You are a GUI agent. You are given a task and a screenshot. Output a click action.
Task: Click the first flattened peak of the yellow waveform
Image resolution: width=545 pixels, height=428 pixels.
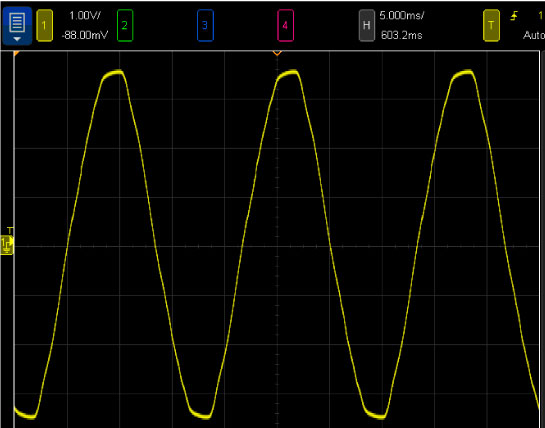click(x=113, y=74)
